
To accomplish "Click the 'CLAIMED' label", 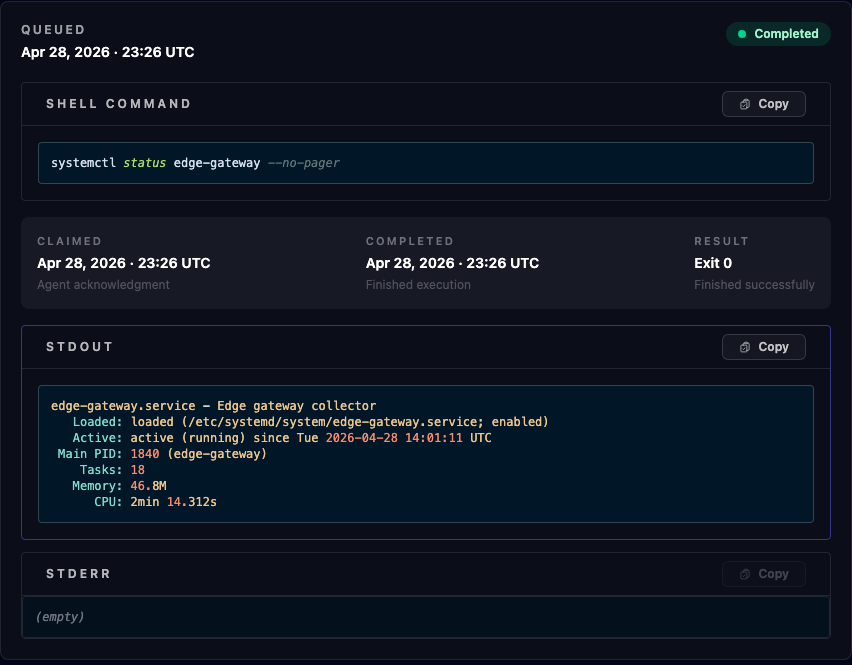I will 70,241.
